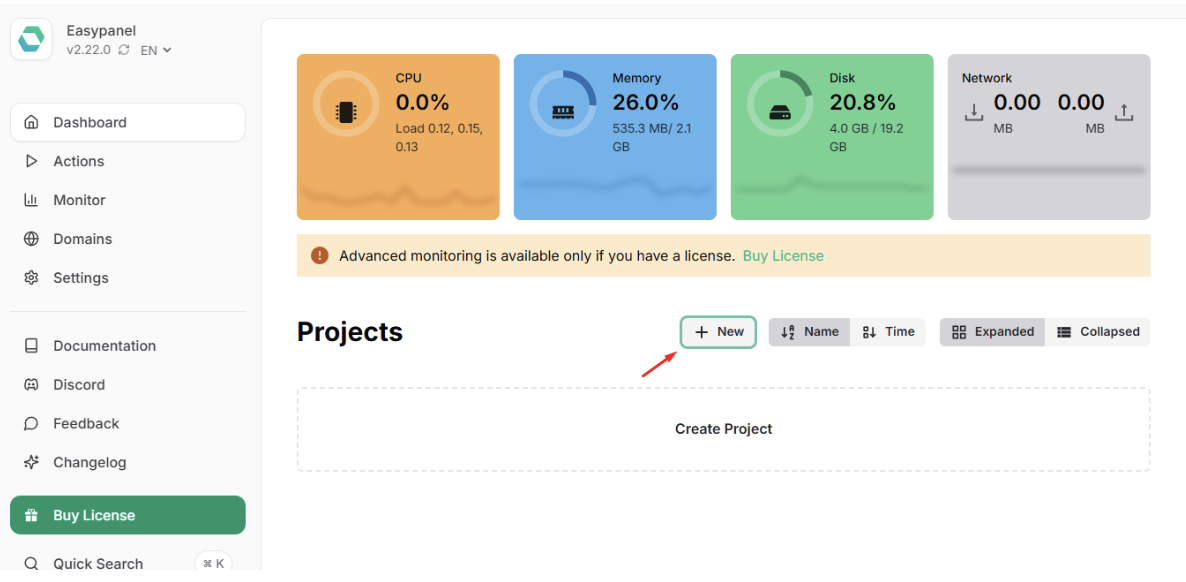Click the Dashboard home icon

tap(31, 123)
